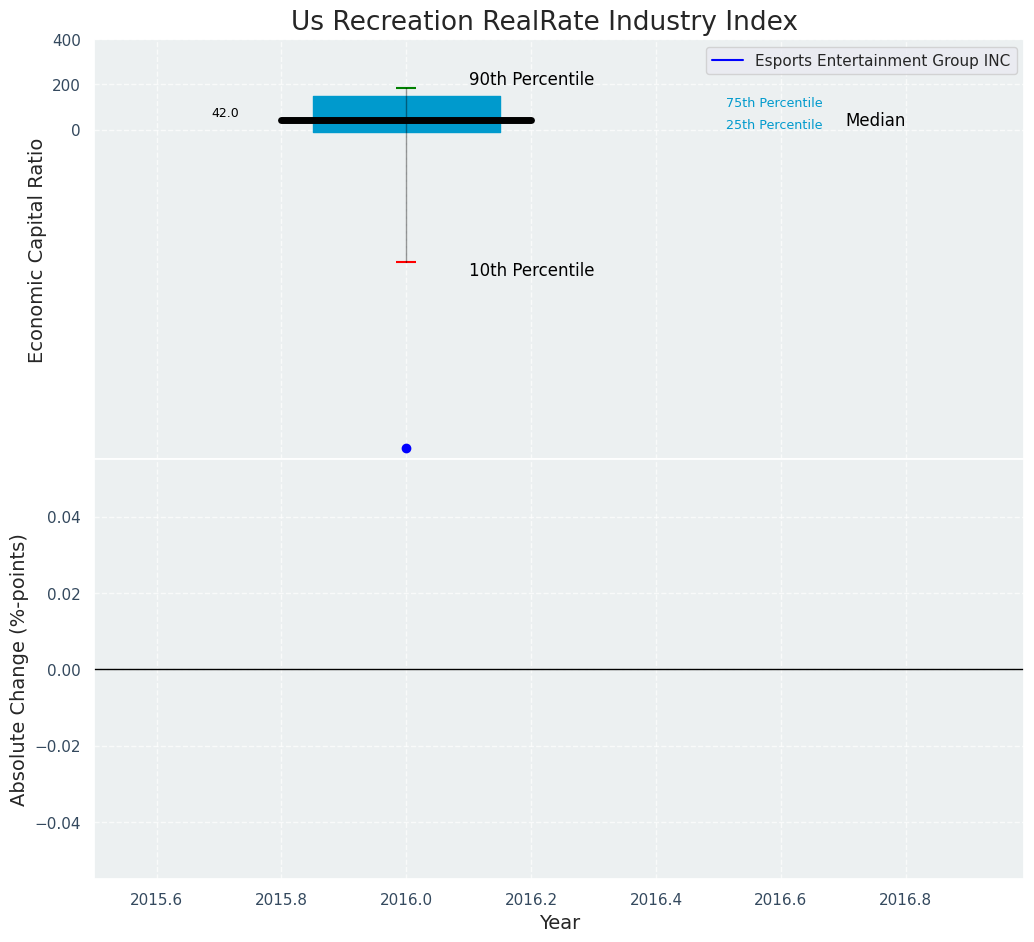Viewport: 1034px width, 942px height.
Task: Select the 90th Percentile annotation text
Action: click(x=531, y=80)
